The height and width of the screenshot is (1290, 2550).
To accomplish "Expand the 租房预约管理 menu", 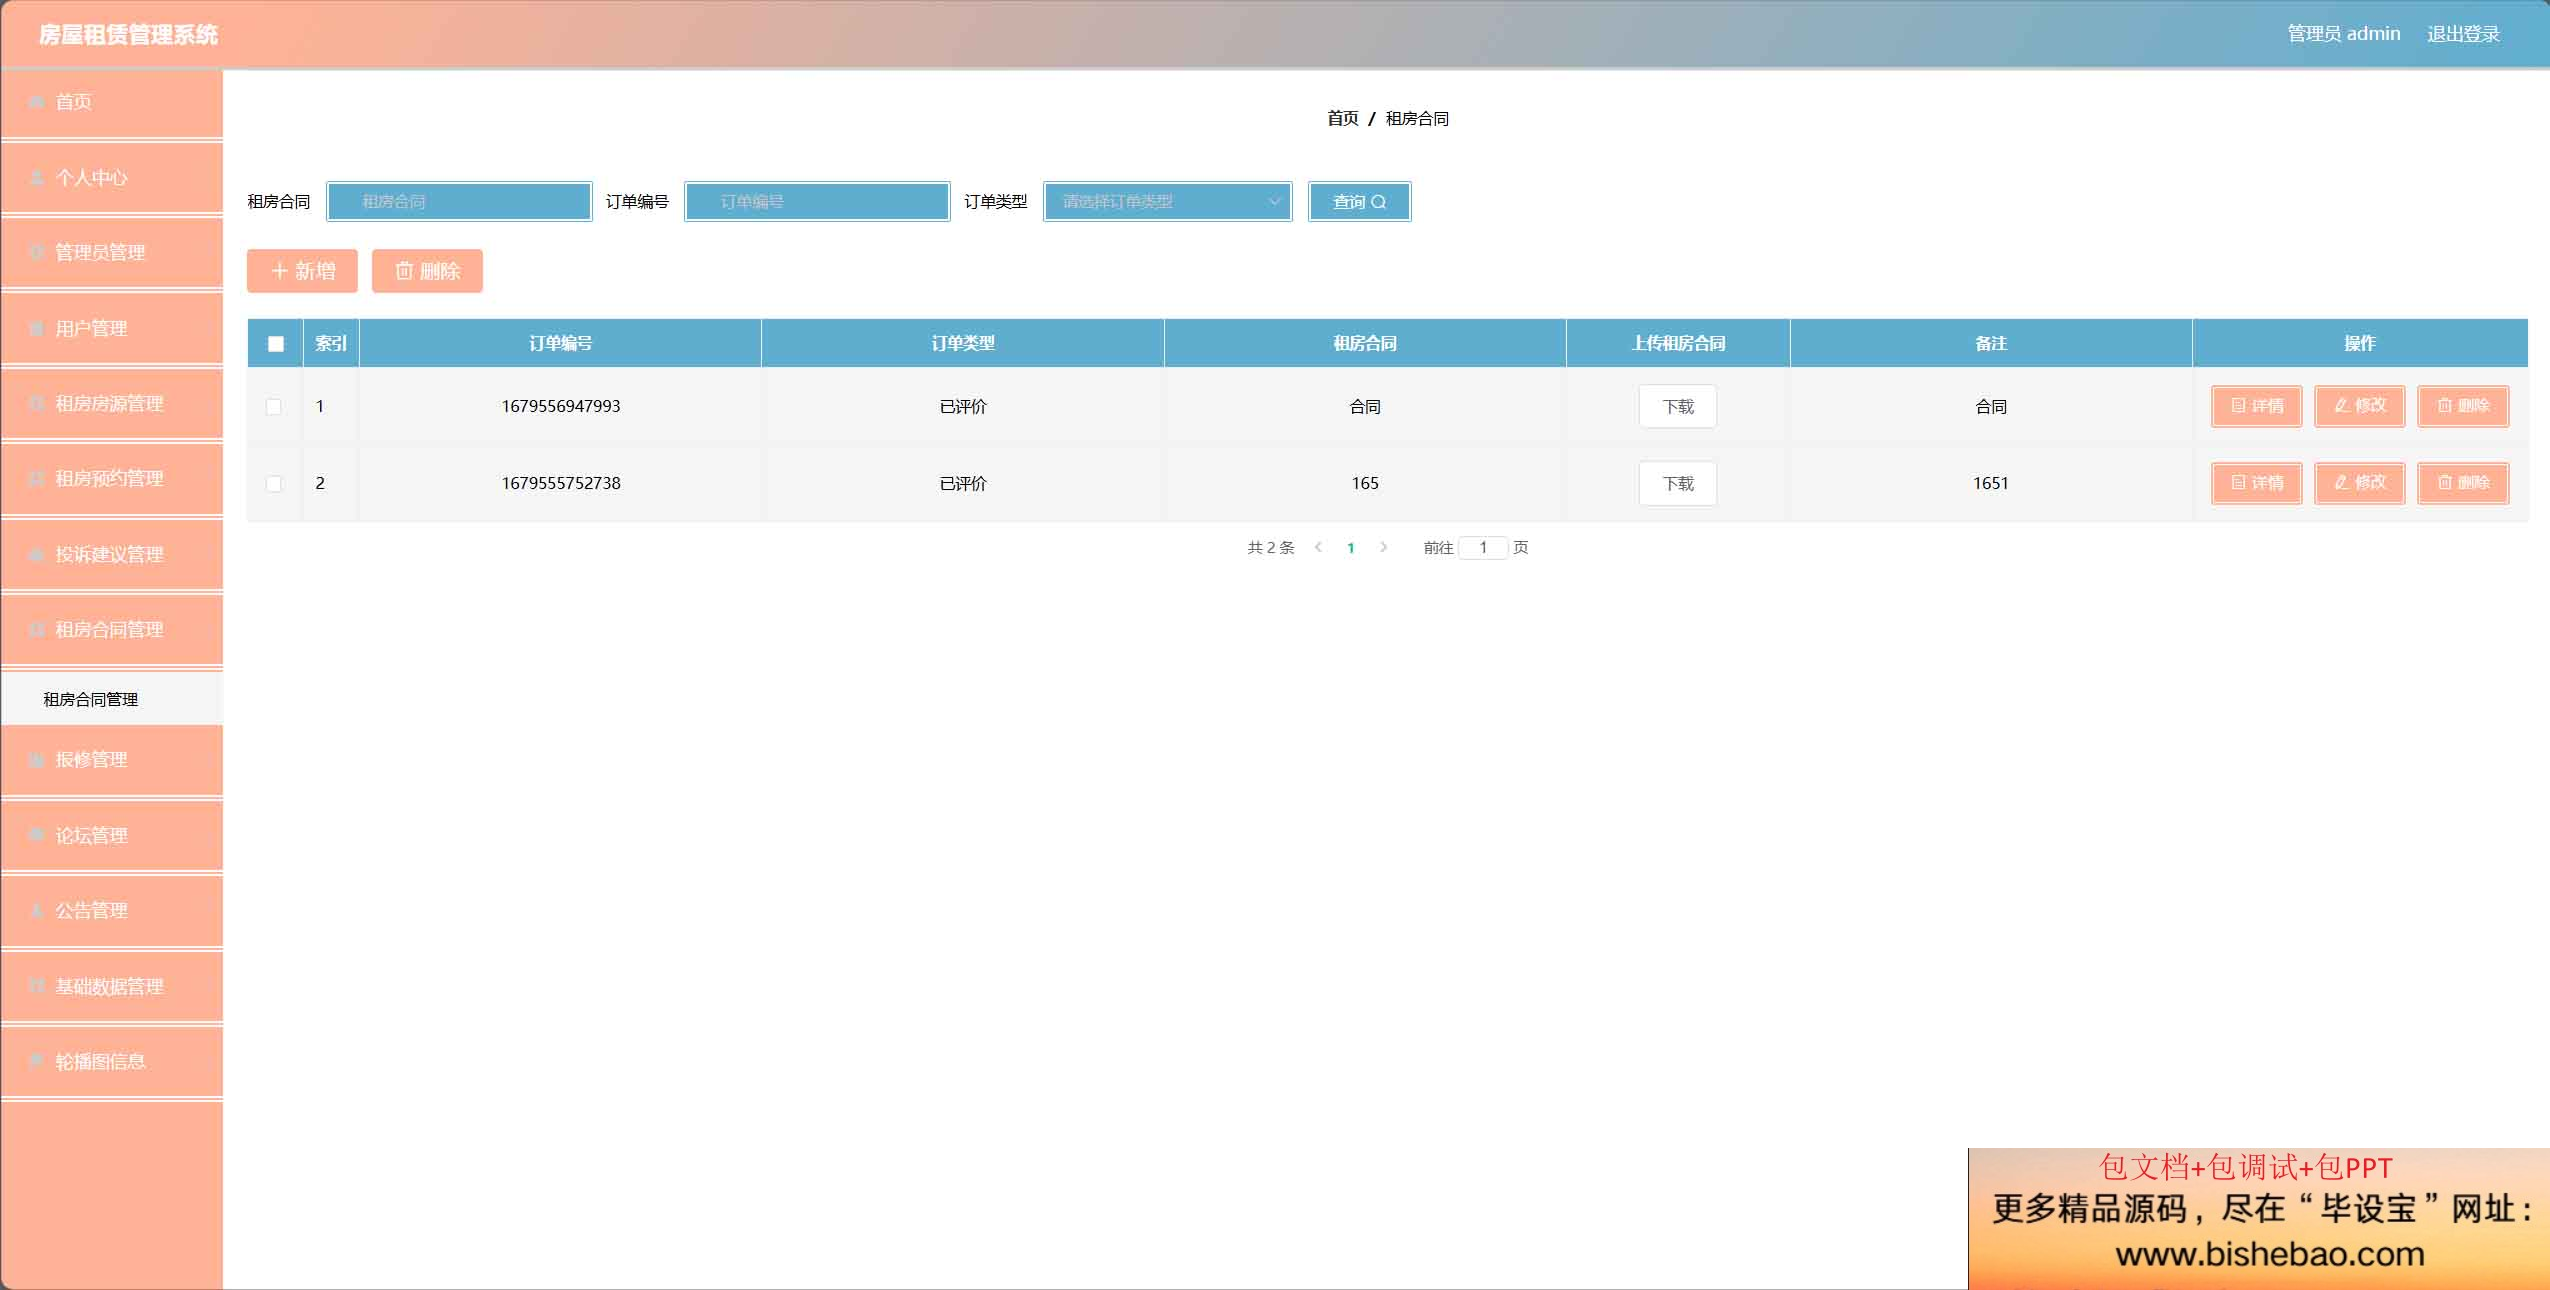I will click(111, 479).
